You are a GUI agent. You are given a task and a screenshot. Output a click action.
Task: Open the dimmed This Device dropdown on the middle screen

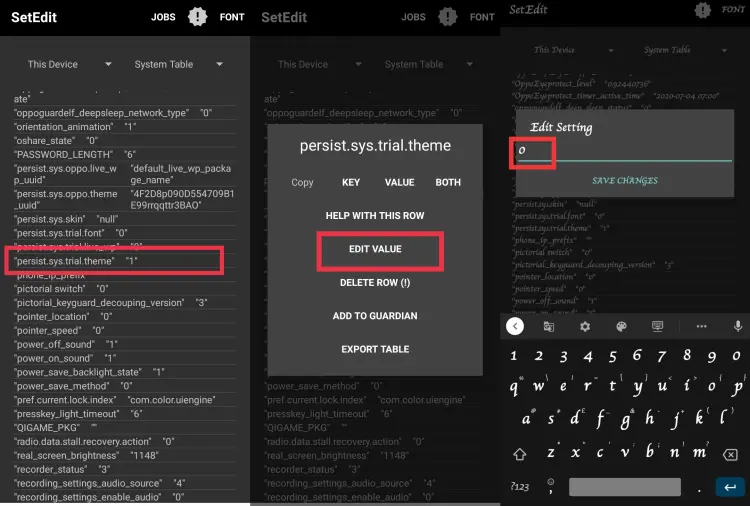tap(320, 64)
